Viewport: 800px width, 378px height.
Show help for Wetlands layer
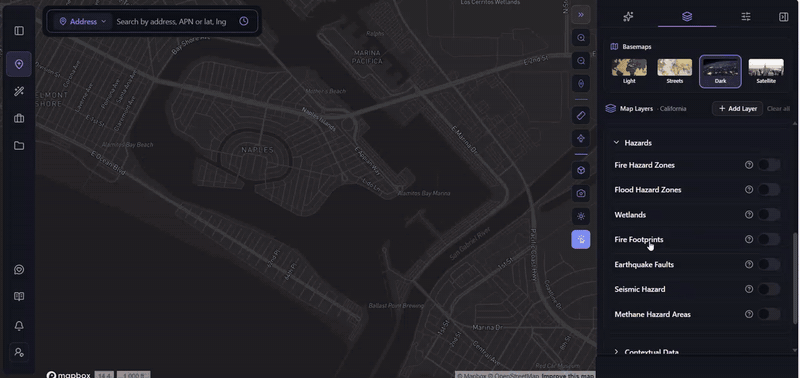coord(749,214)
